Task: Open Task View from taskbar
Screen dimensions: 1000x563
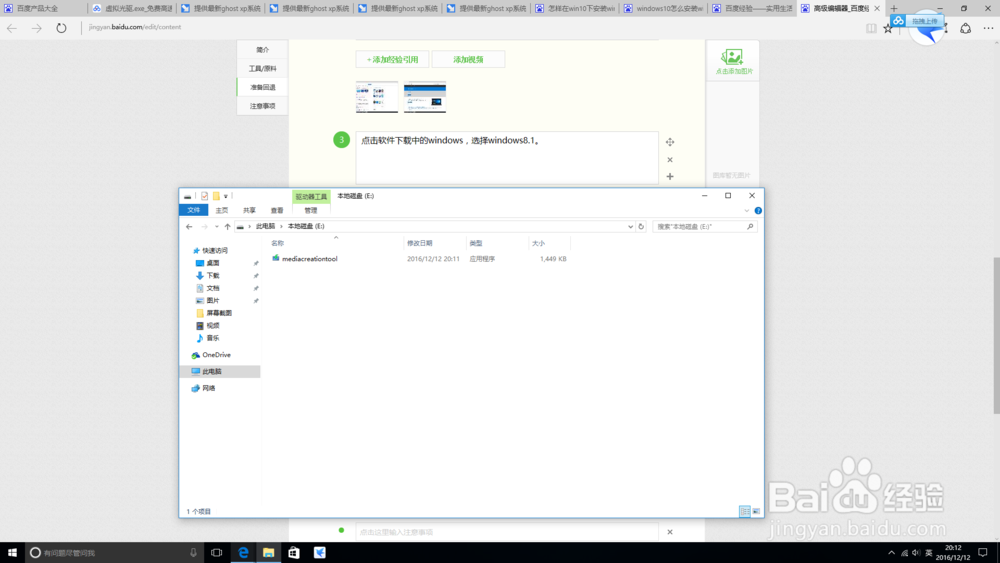Action: point(216,552)
